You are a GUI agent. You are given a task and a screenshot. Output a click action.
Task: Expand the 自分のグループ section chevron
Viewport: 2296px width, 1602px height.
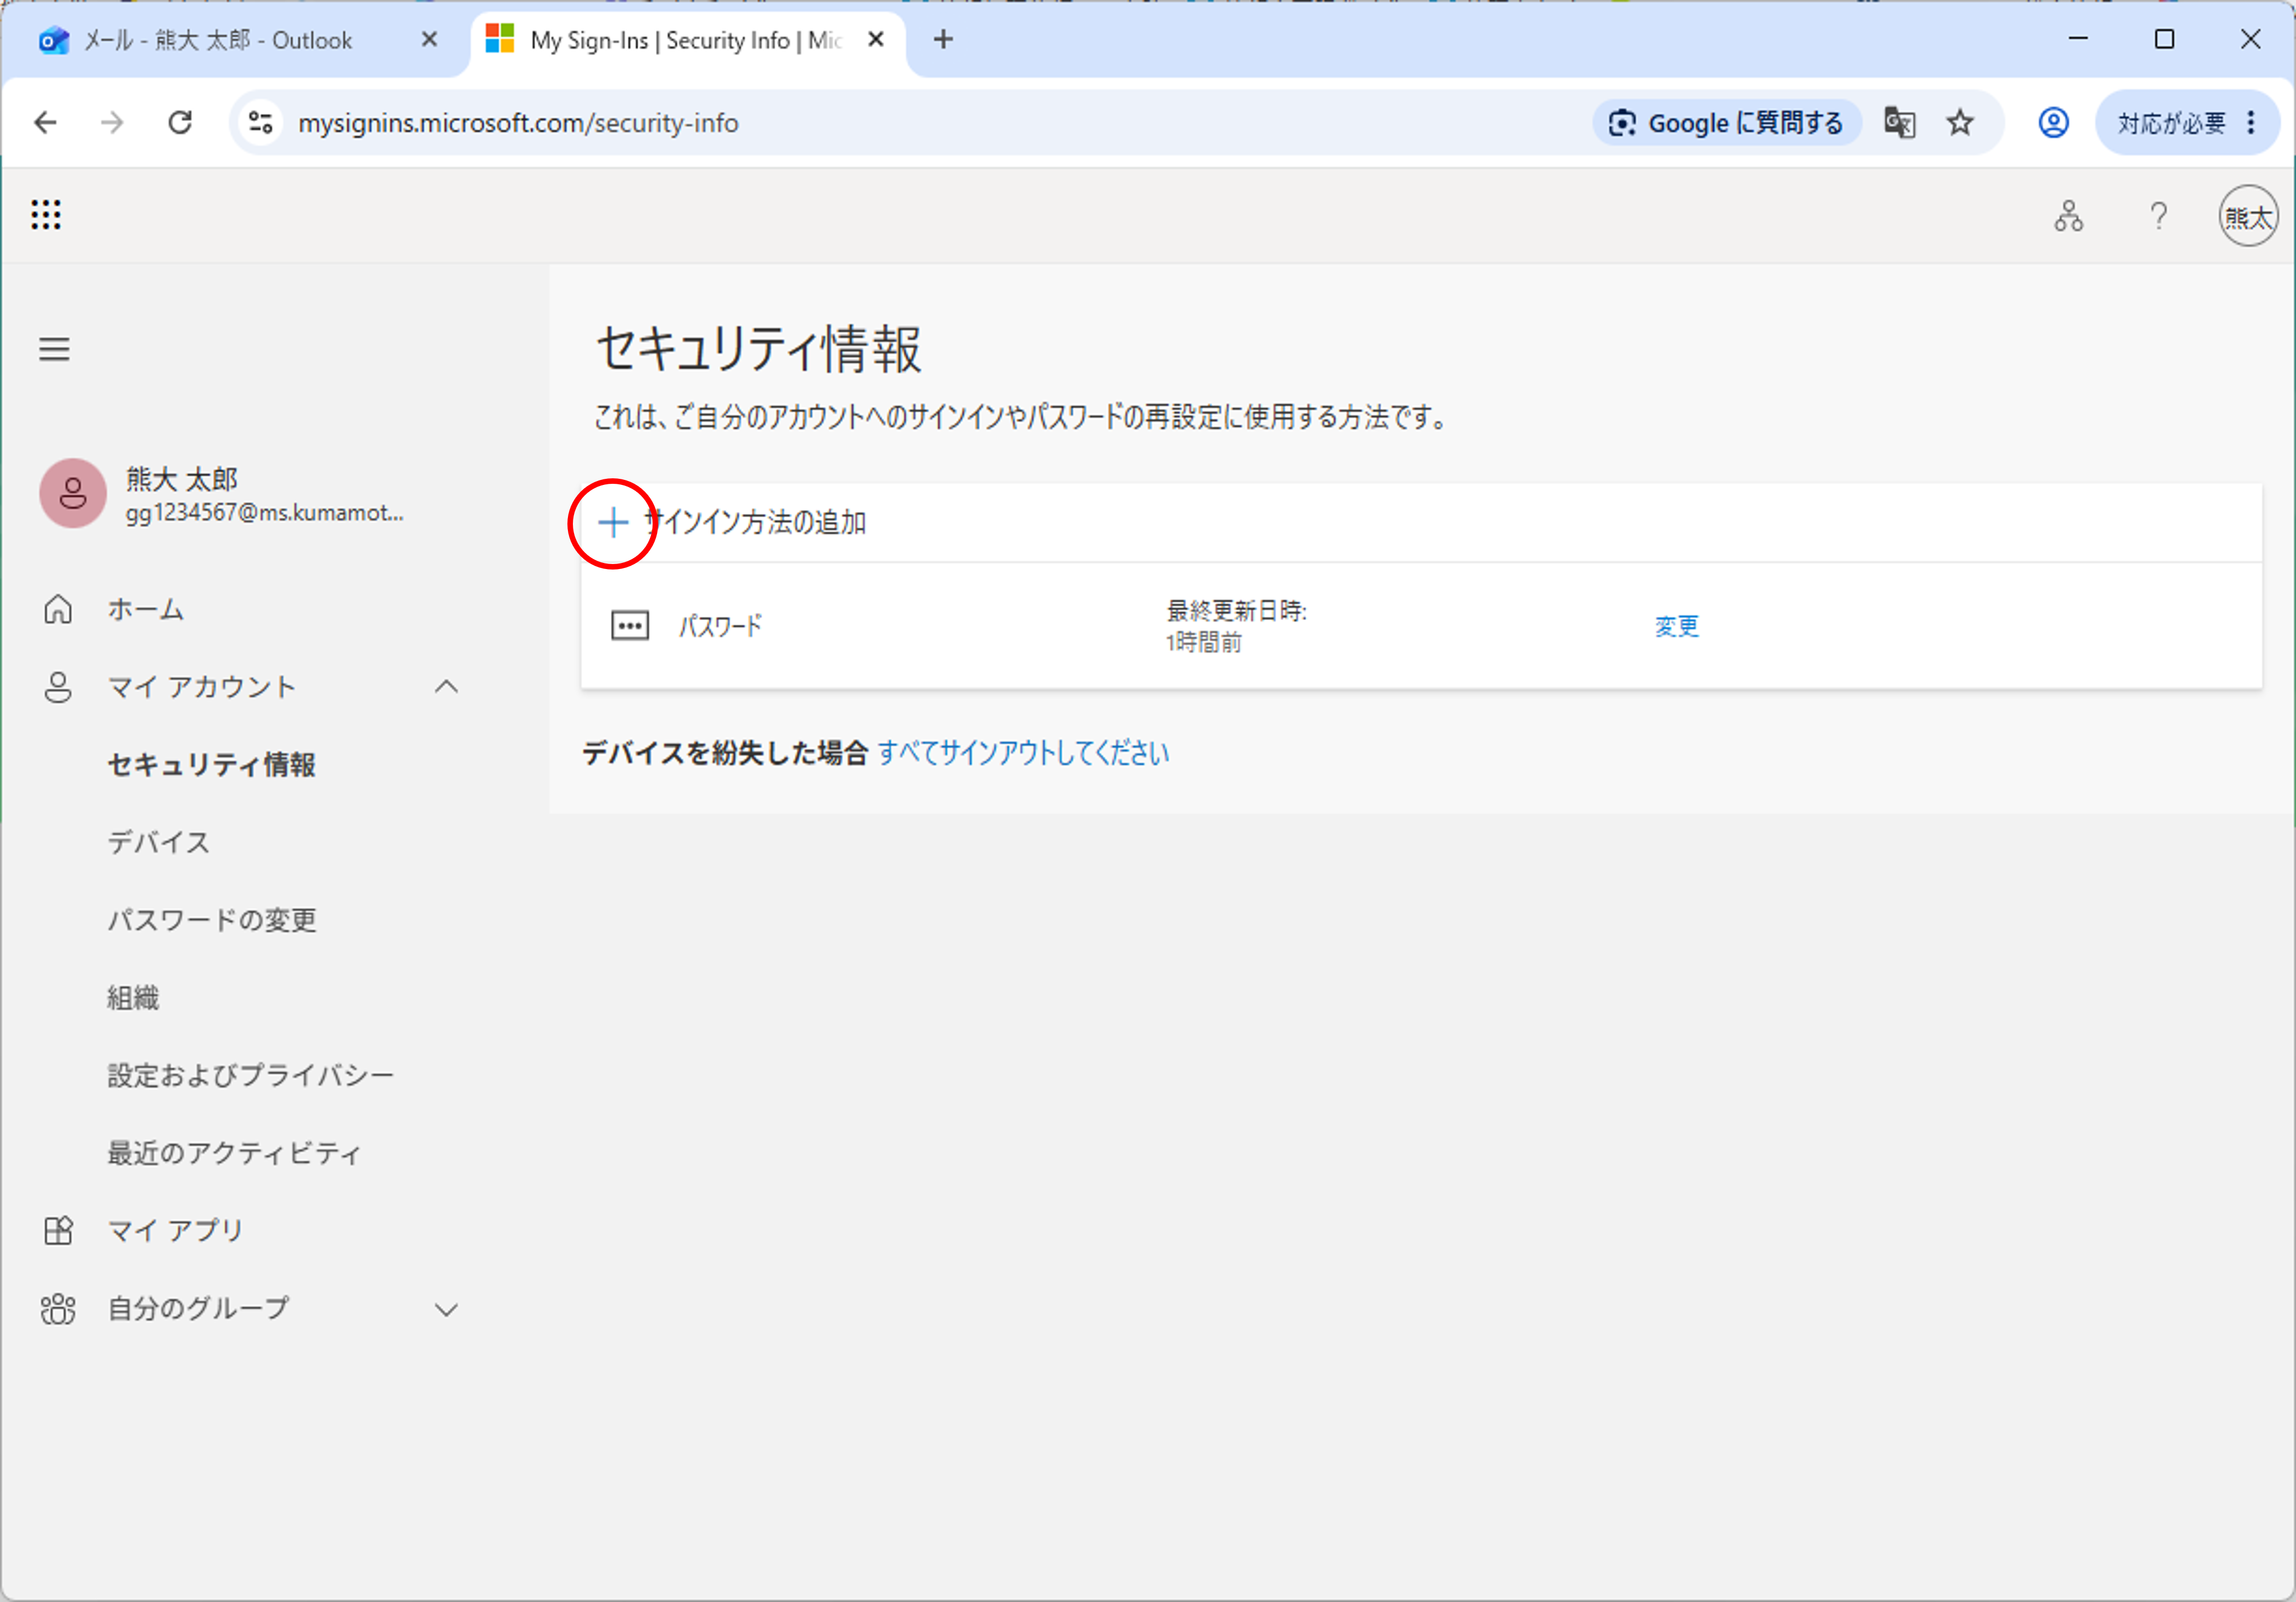coord(446,1310)
